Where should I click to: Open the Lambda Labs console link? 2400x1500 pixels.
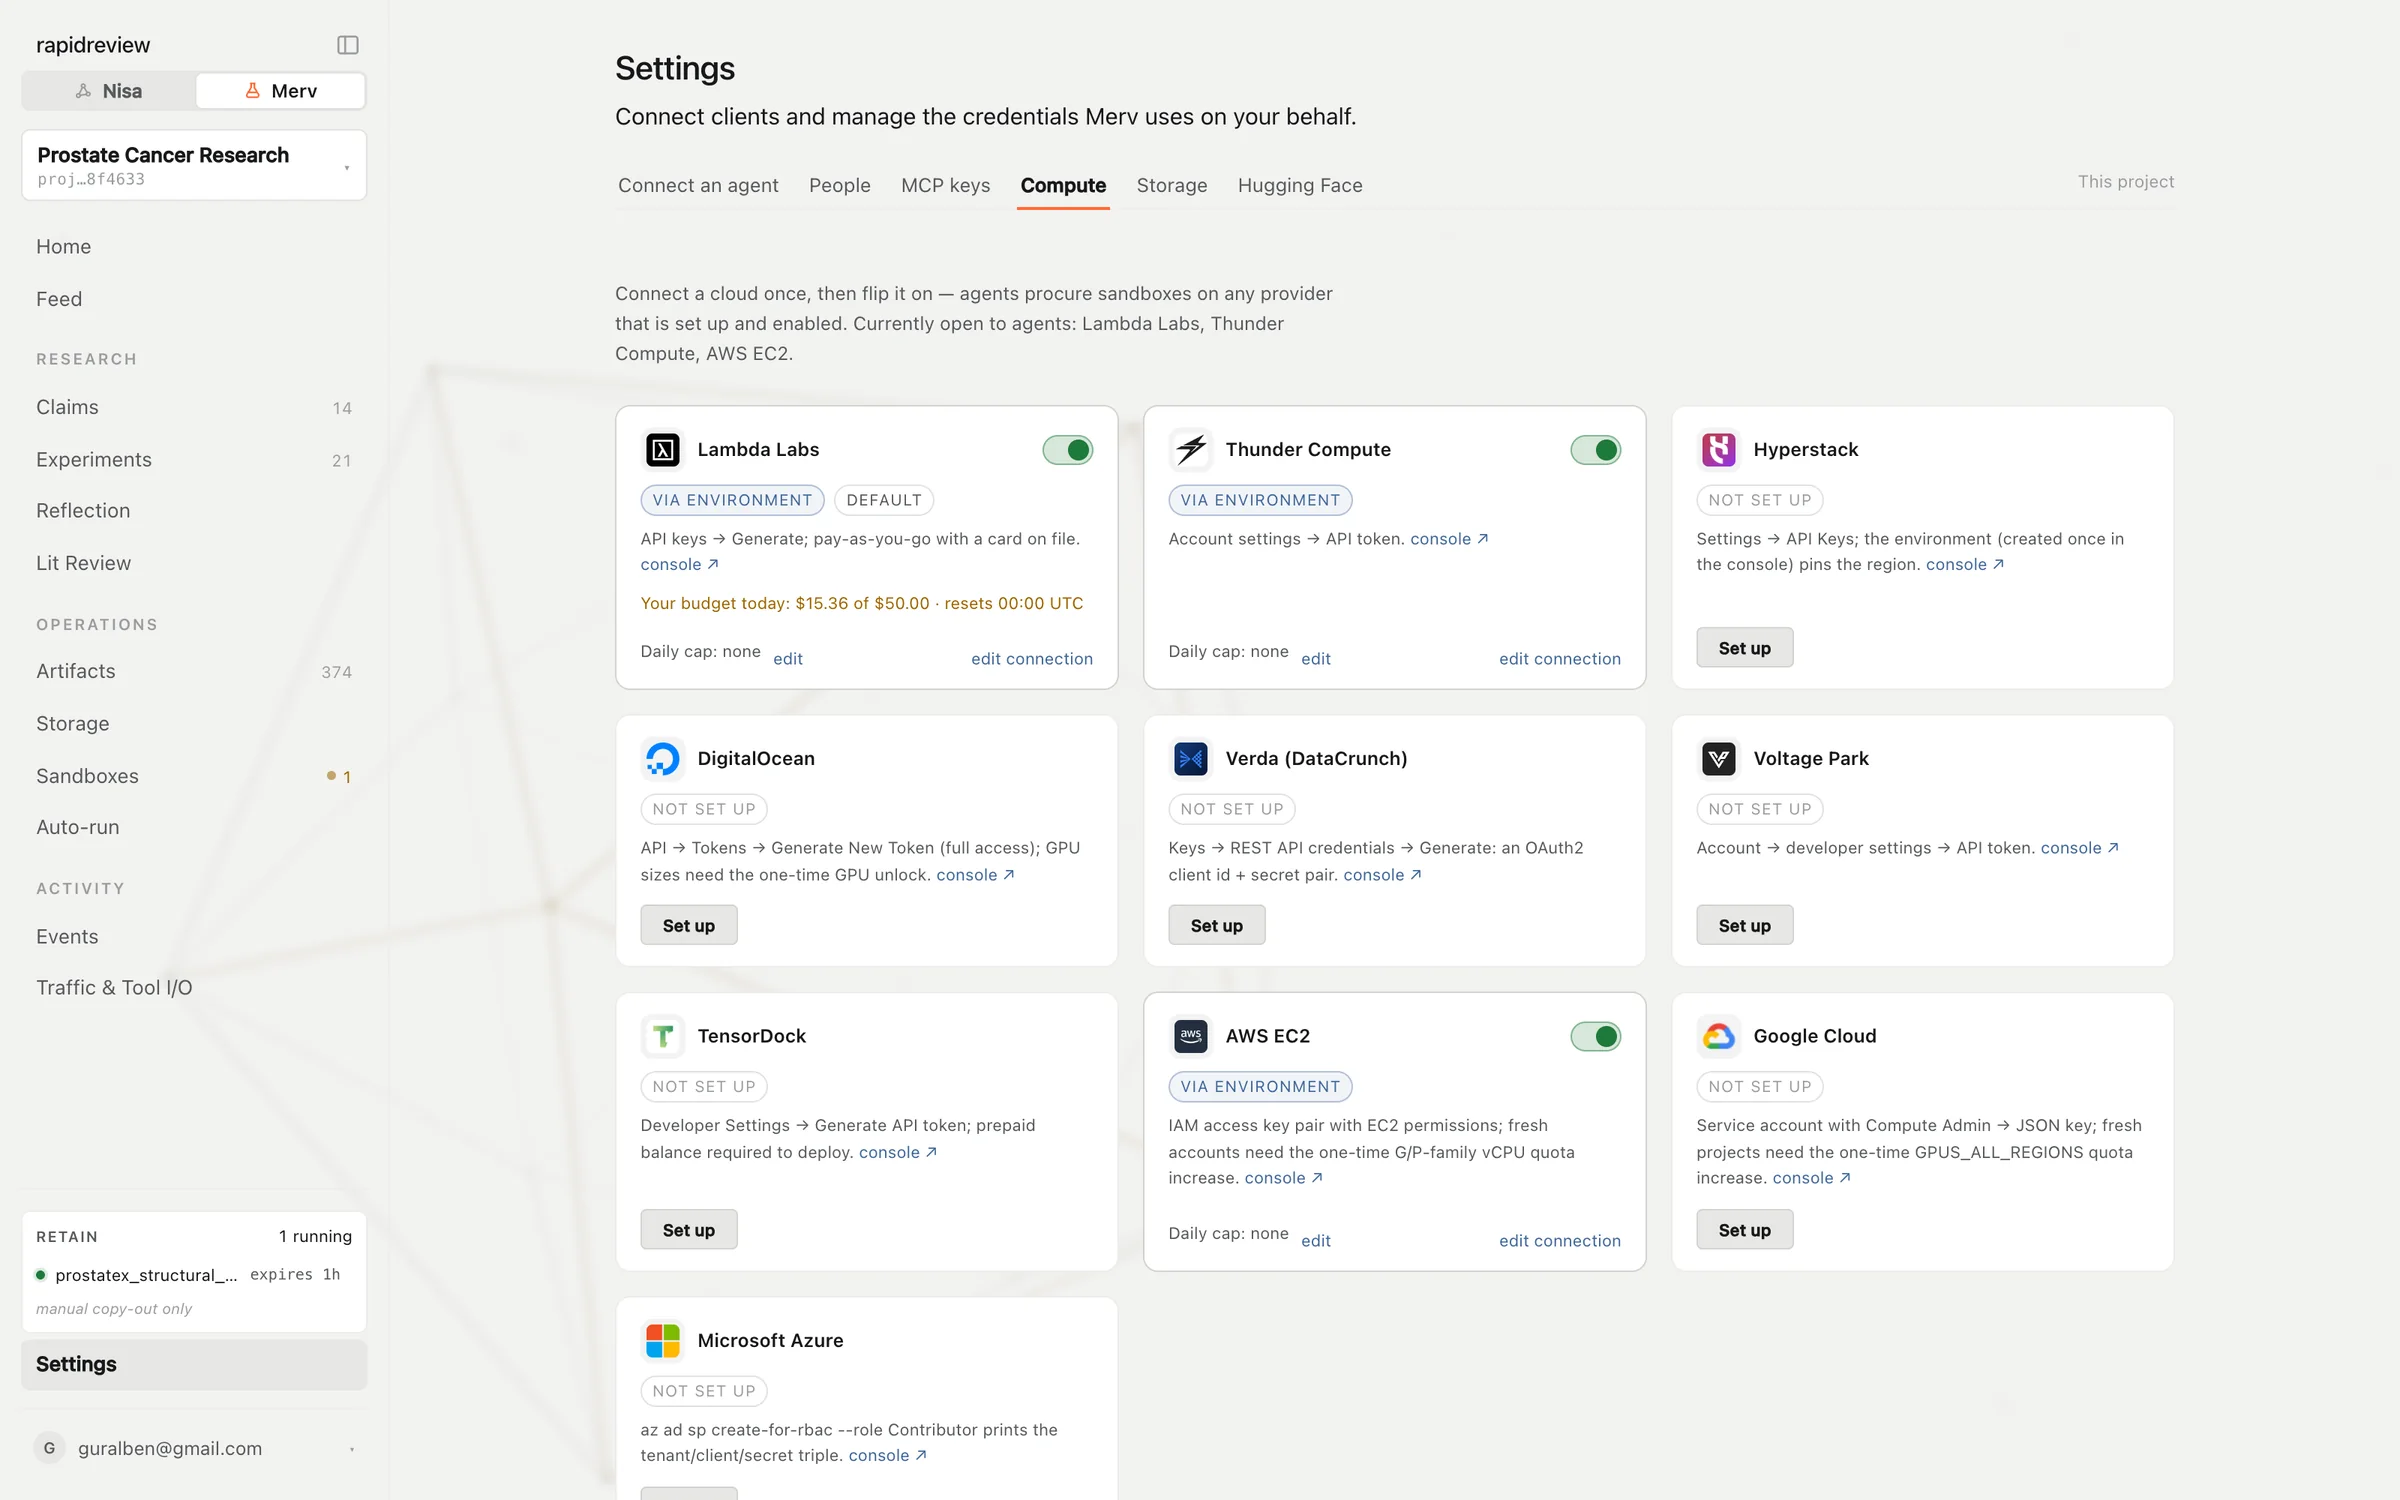[679, 564]
